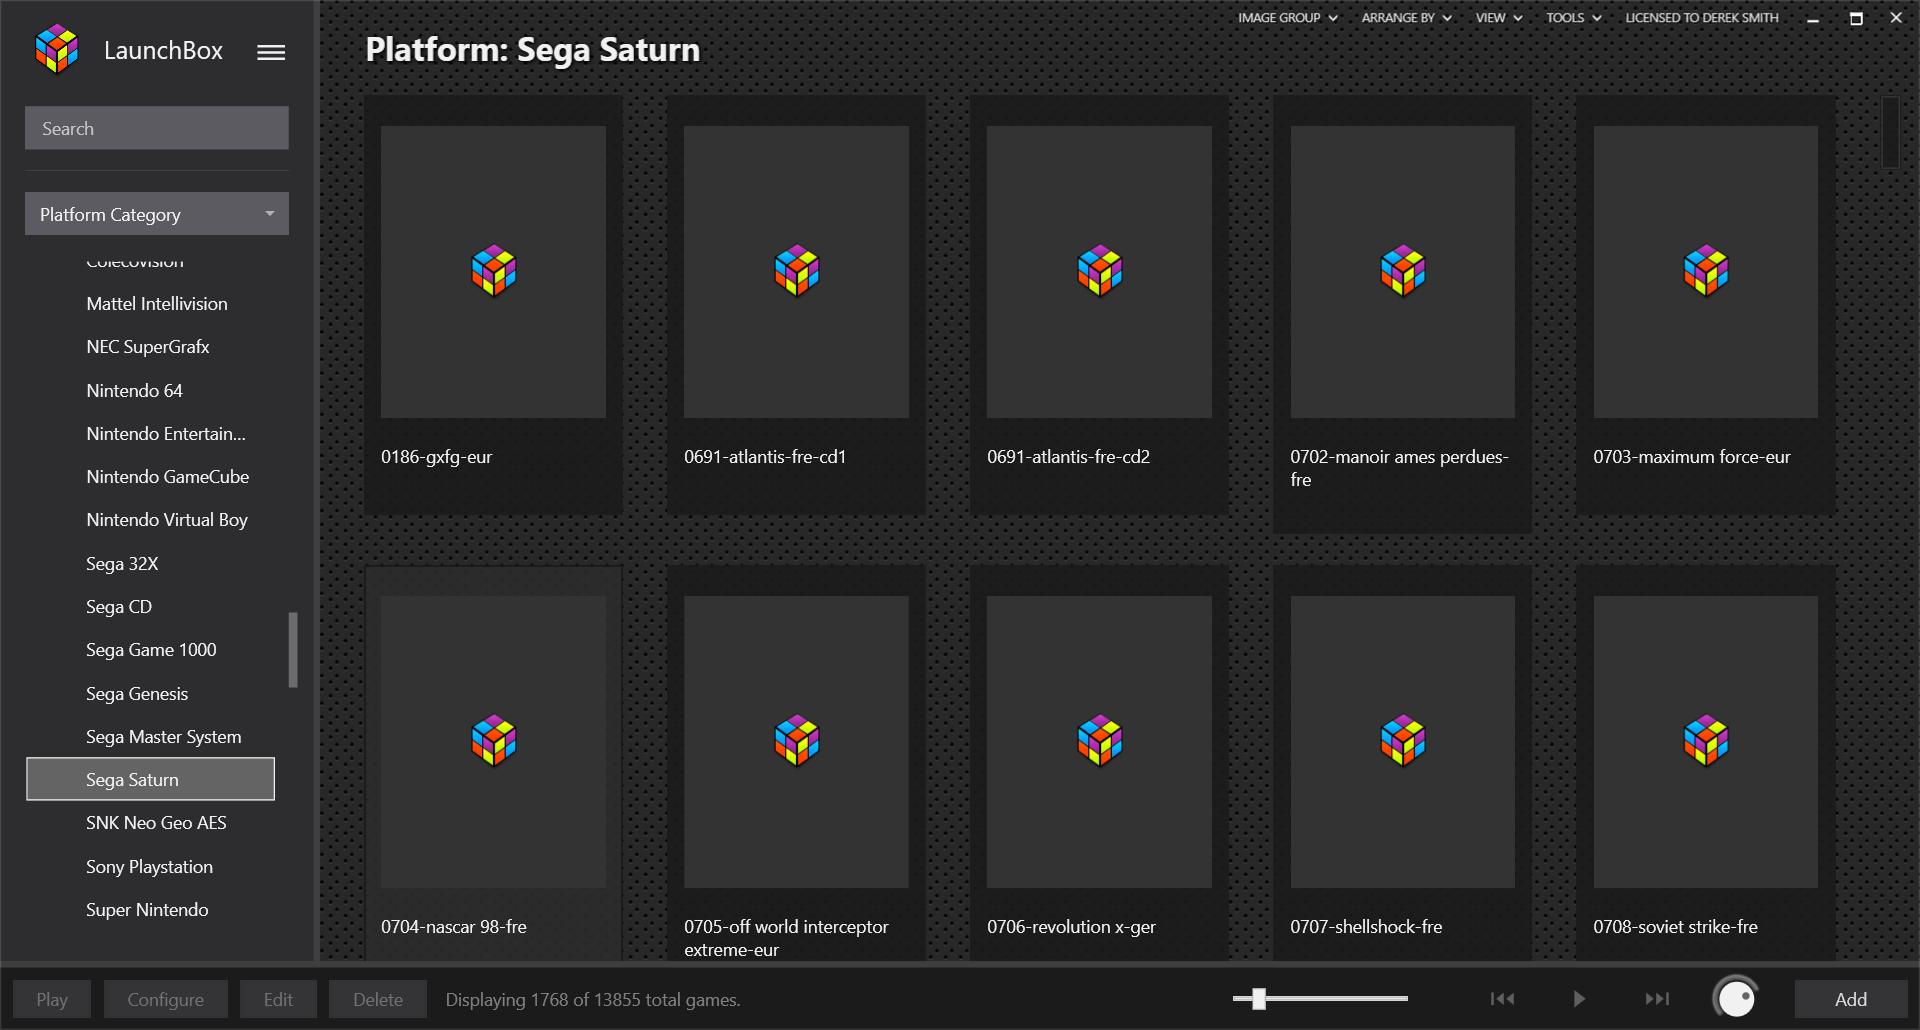Viewport: 1920px width, 1030px height.
Task: Click the Displaying 1768 of 13855 status text
Action: (x=593, y=999)
